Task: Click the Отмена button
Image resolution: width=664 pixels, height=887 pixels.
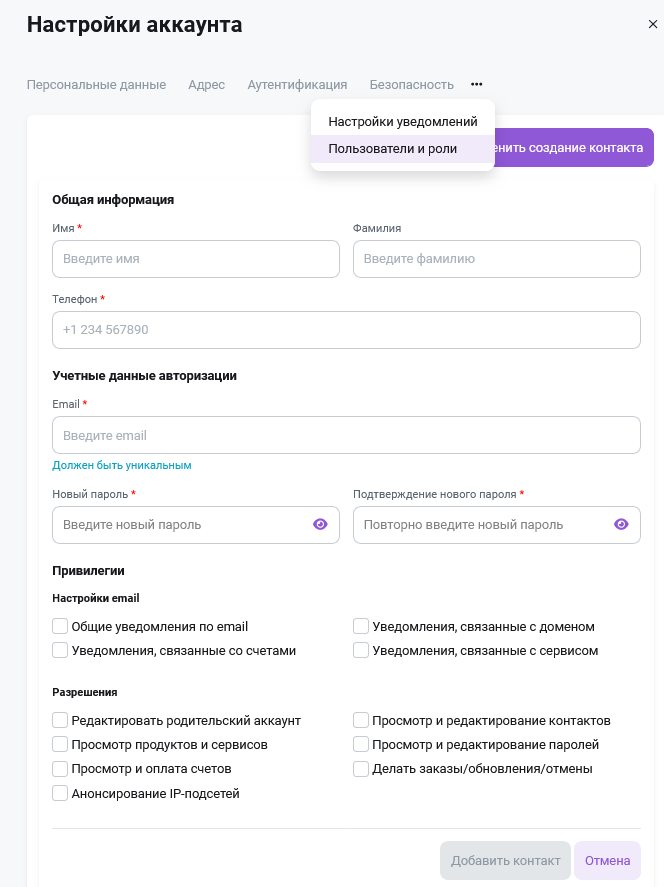Action: [607, 860]
